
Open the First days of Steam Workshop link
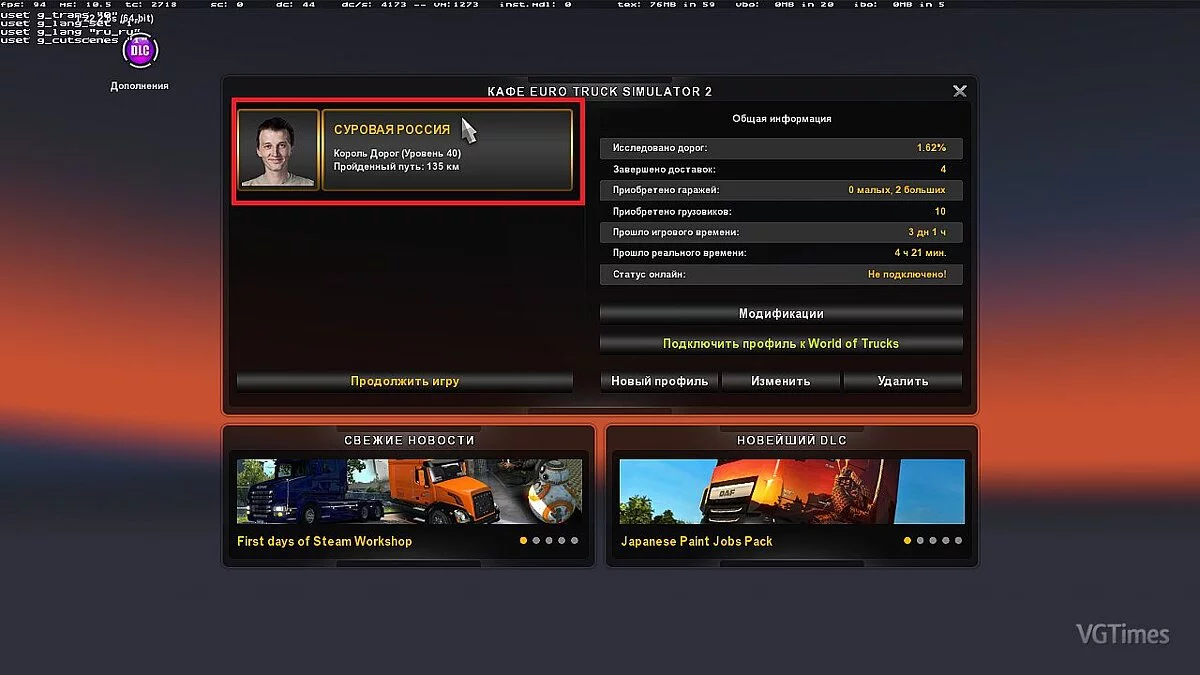tap(324, 541)
